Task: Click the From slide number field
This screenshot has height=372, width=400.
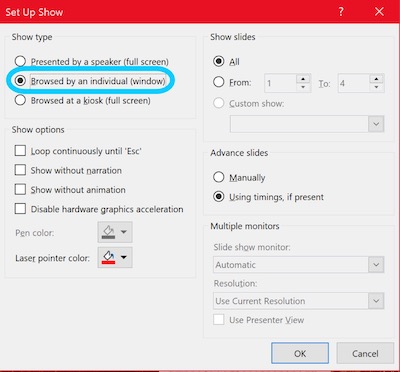Action: [280, 83]
